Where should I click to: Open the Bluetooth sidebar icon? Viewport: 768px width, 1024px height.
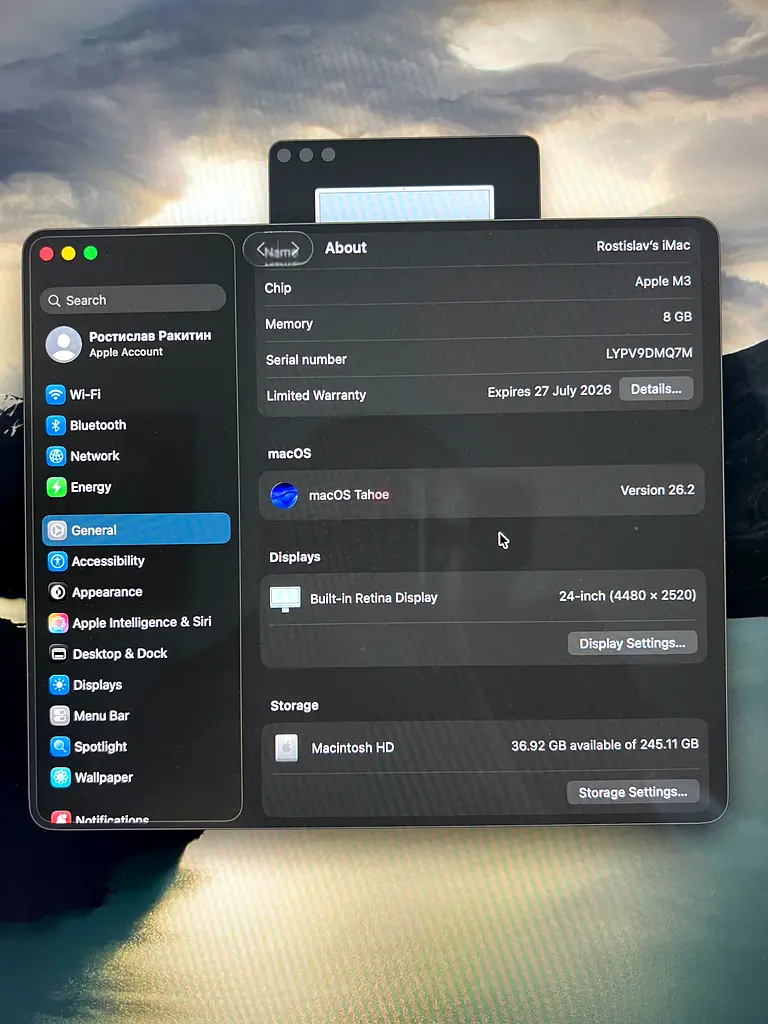click(x=56, y=425)
